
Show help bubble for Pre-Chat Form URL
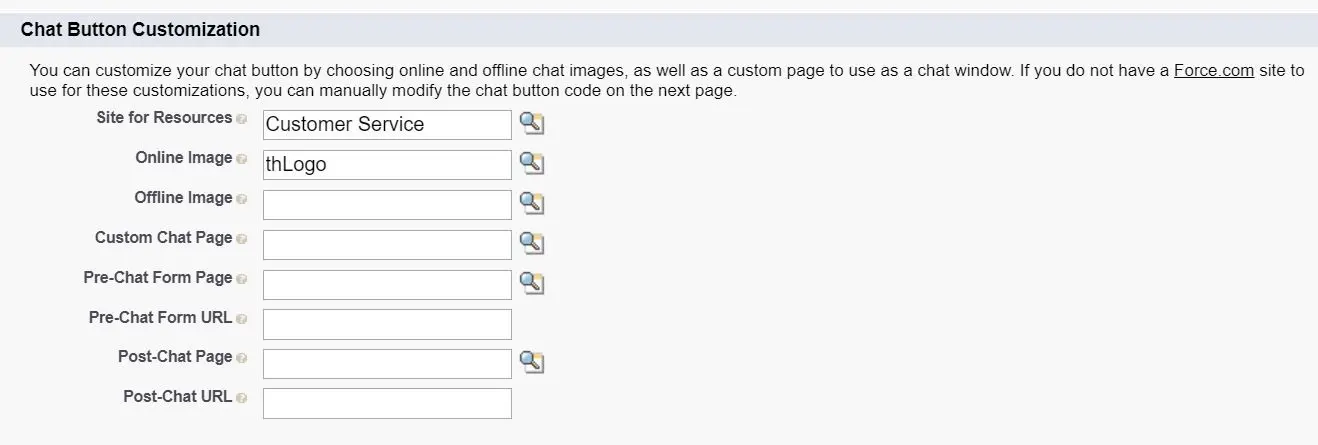pos(241,319)
